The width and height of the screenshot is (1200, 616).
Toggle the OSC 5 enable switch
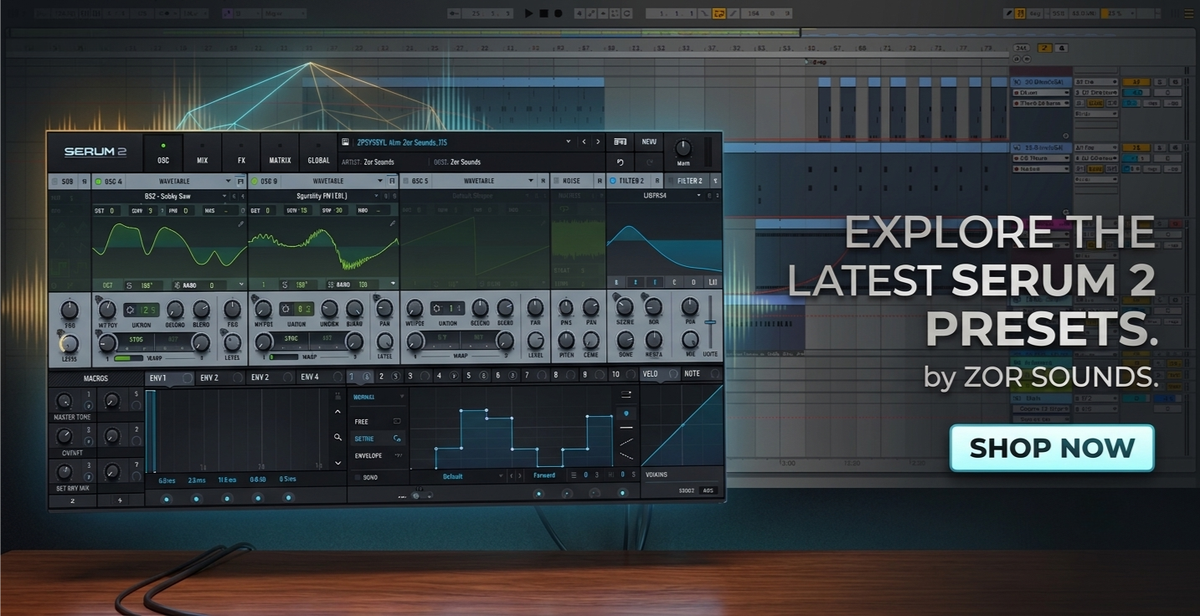click(x=406, y=181)
